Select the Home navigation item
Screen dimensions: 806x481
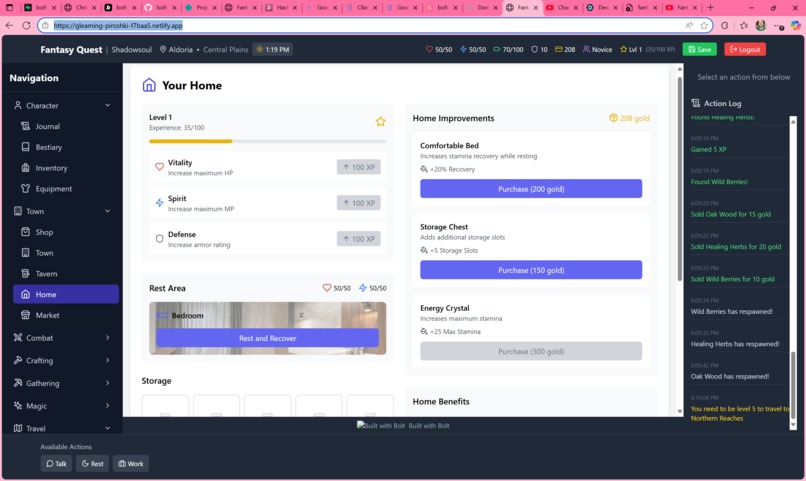click(x=66, y=294)
